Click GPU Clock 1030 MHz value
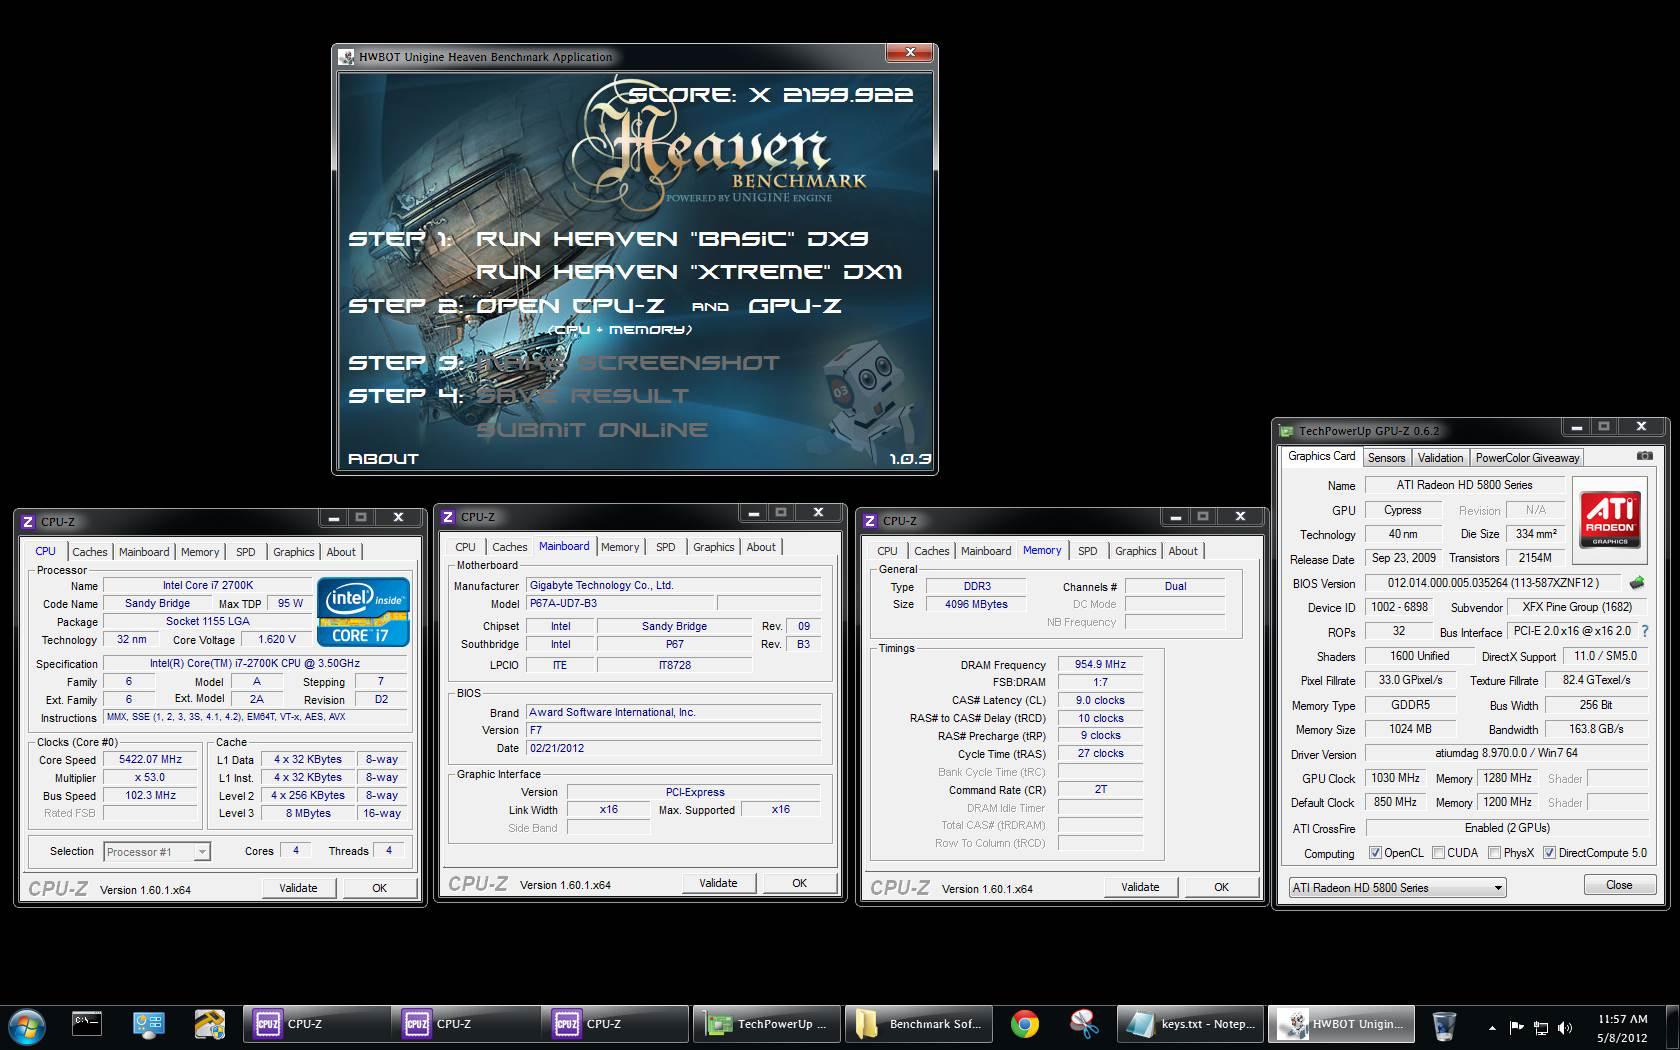This screenshot has height=1050, width=1680. (1395, 778)
